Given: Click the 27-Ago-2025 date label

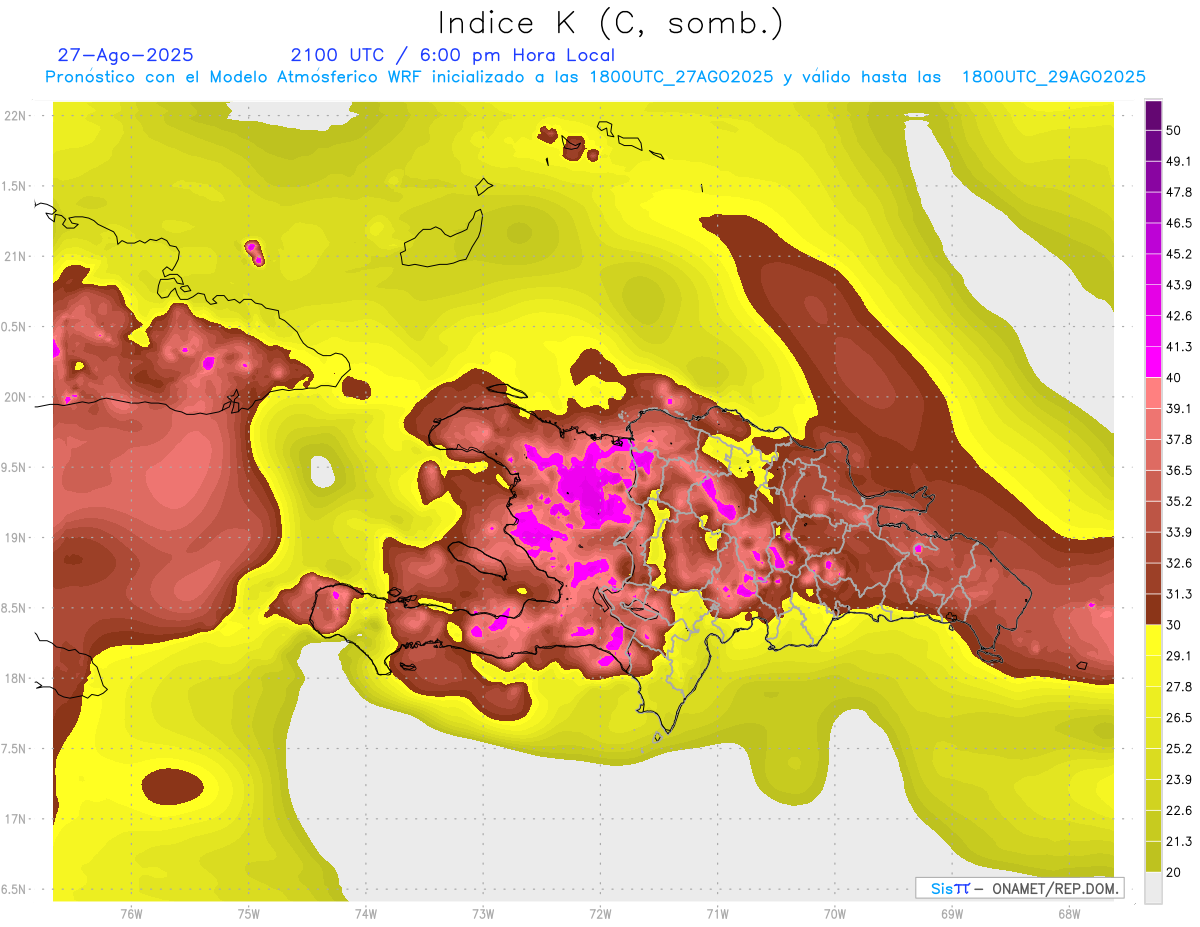Looking at the screenshot, I should point(125,55).
